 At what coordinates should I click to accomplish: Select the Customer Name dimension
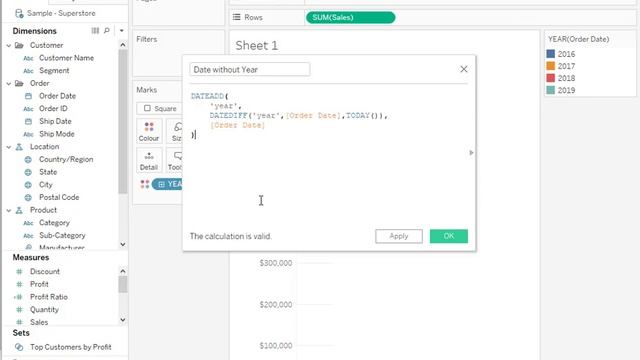pos(66,58)
